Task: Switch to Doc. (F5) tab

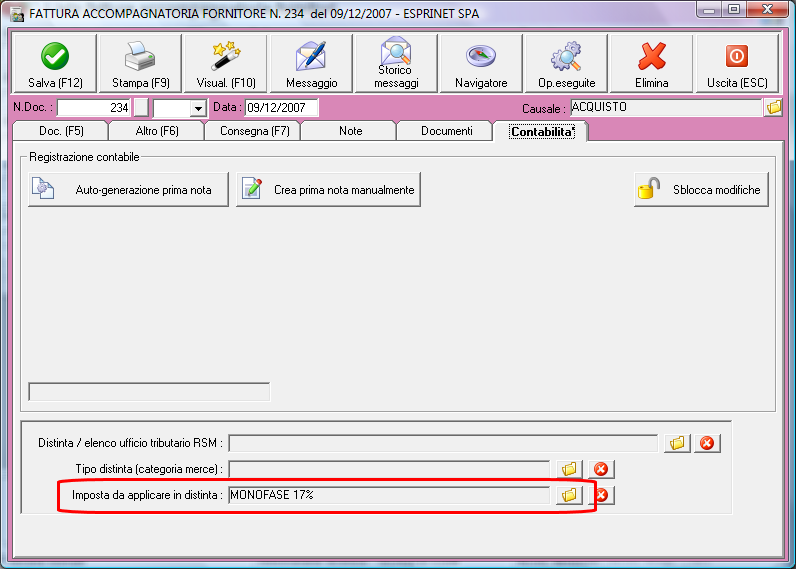Action: click(61, 131)
